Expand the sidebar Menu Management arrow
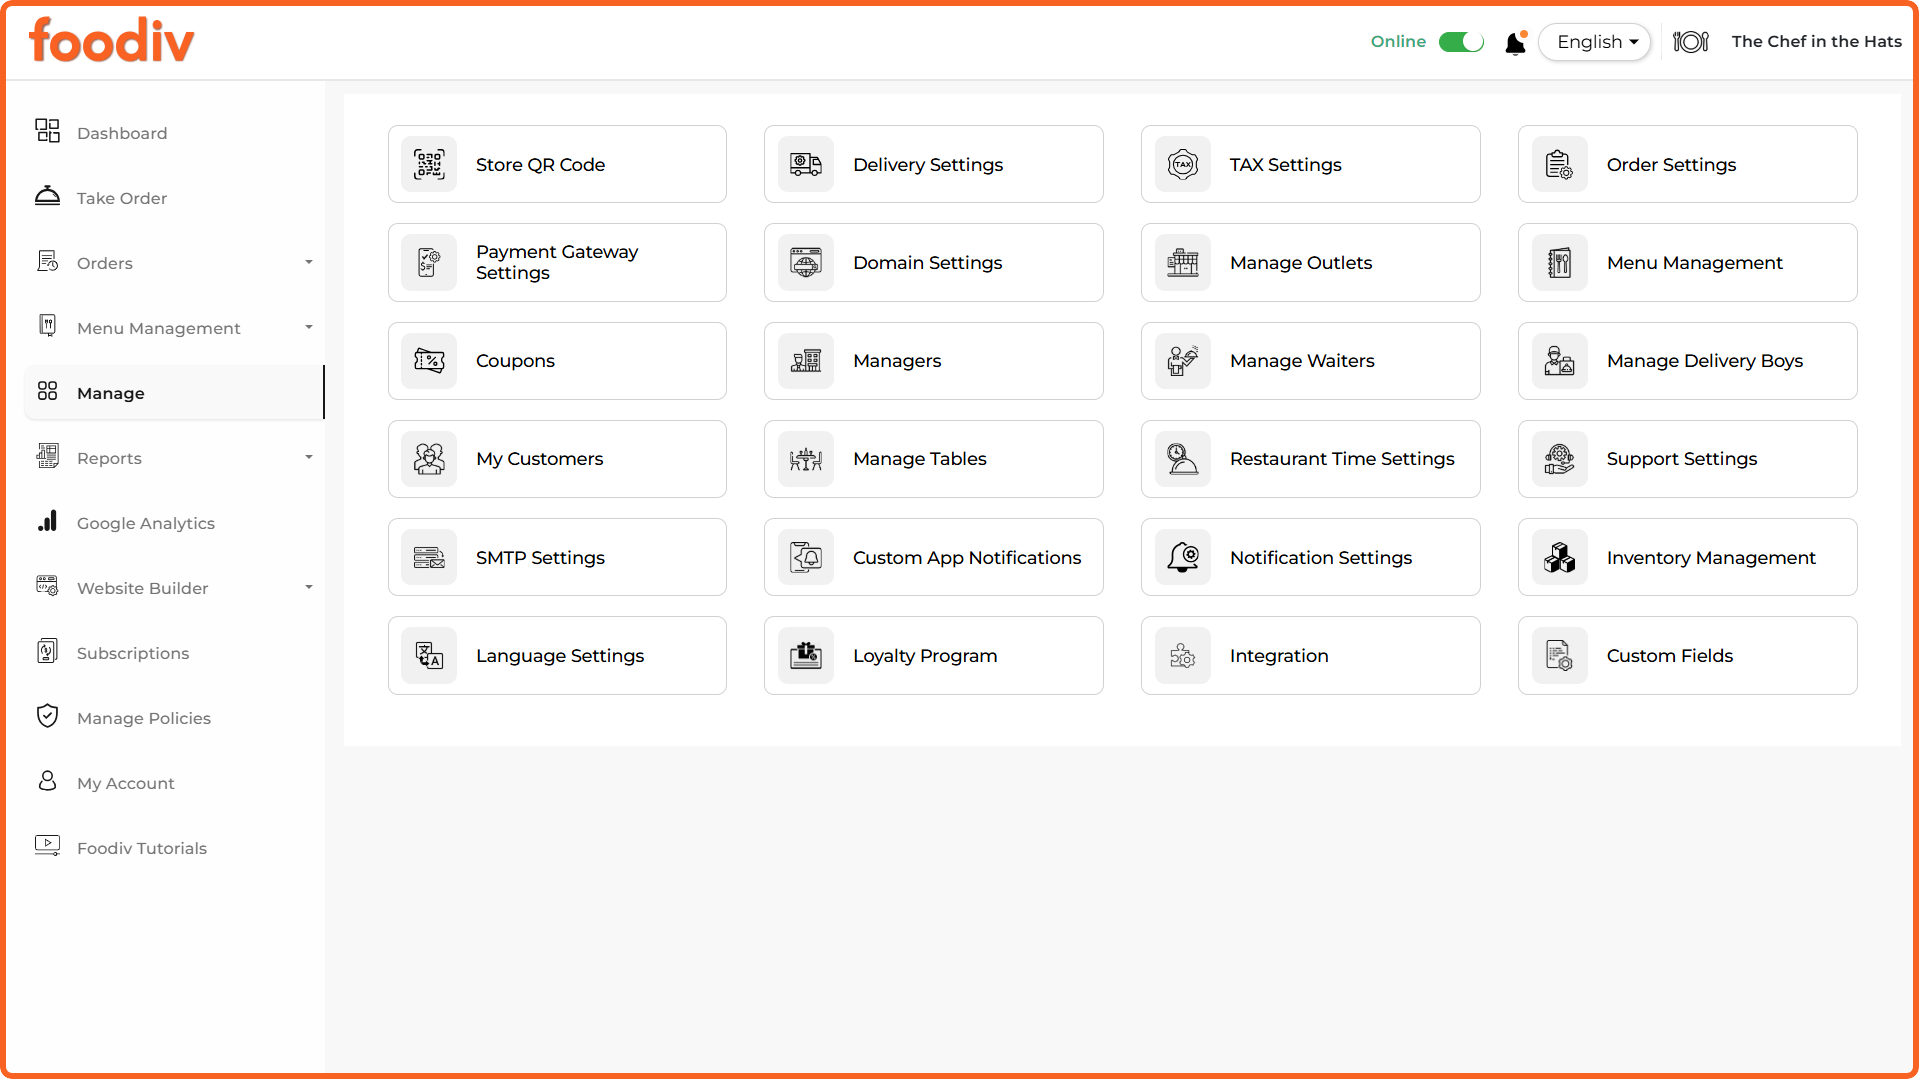 309,328
